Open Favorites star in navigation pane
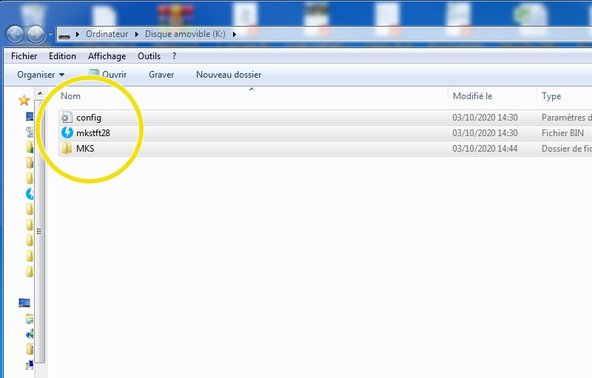The height and width of the screenshot is (378, 592). point(24,100)
